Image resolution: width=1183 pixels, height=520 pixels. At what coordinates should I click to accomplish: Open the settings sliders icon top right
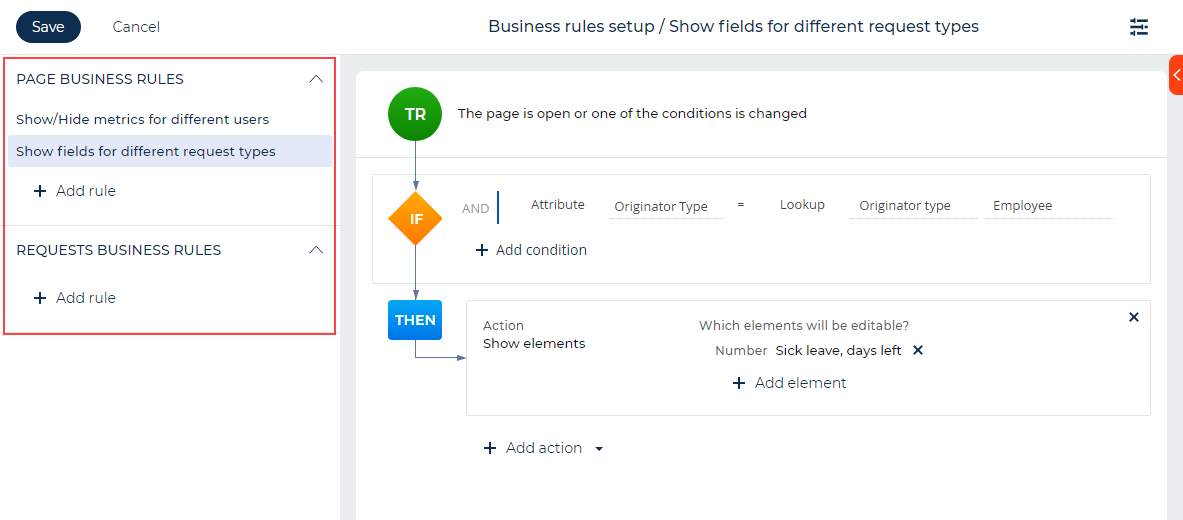point(1138,27)
